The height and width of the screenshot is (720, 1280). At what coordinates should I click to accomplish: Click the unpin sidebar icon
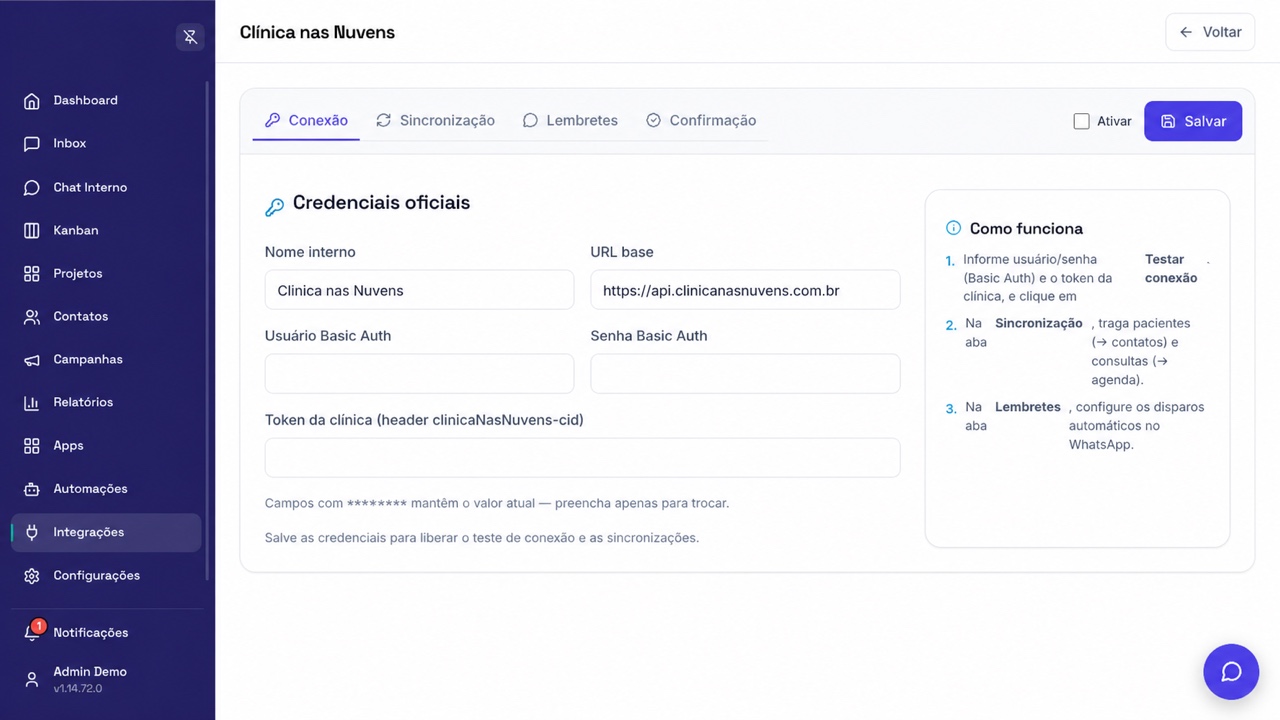coord(190,37)
